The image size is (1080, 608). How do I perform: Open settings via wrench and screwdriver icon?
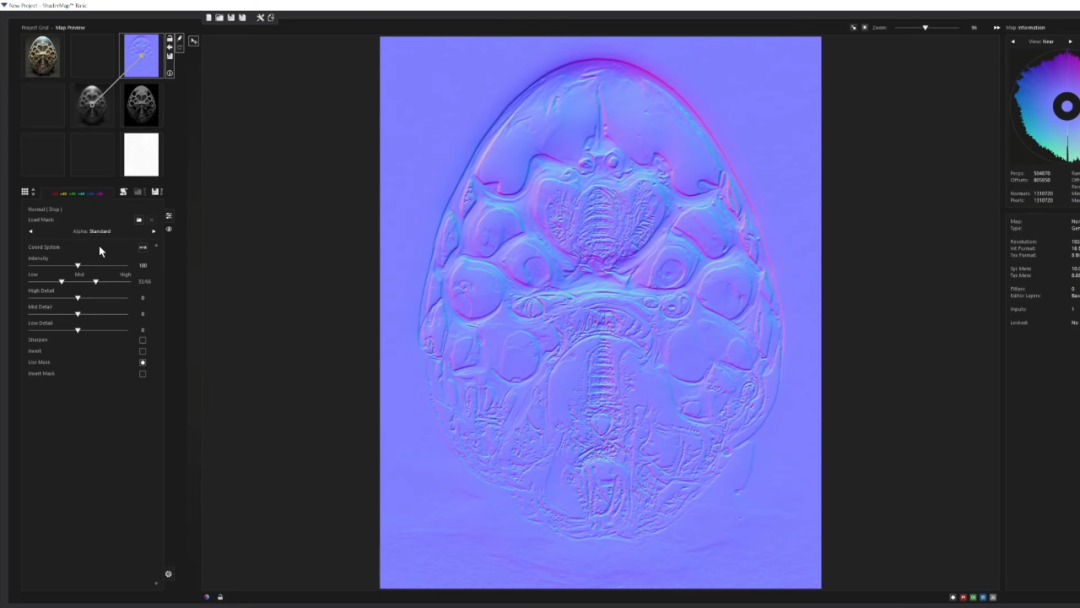[x=260, y=18]
